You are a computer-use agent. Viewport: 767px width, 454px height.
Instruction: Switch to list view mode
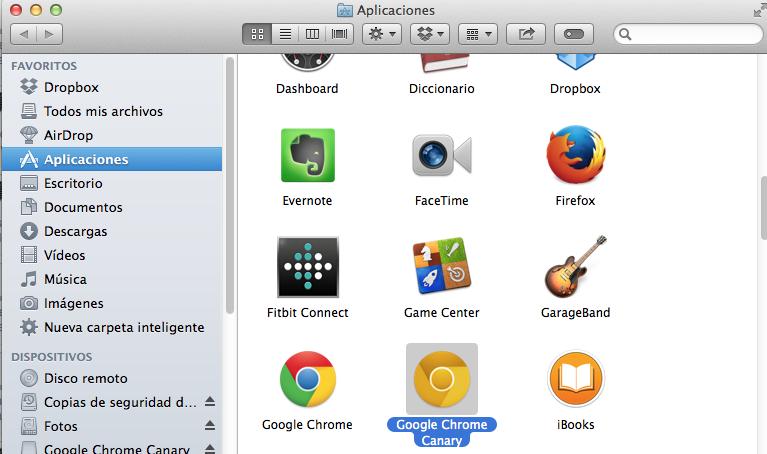(x=285, y=34)
